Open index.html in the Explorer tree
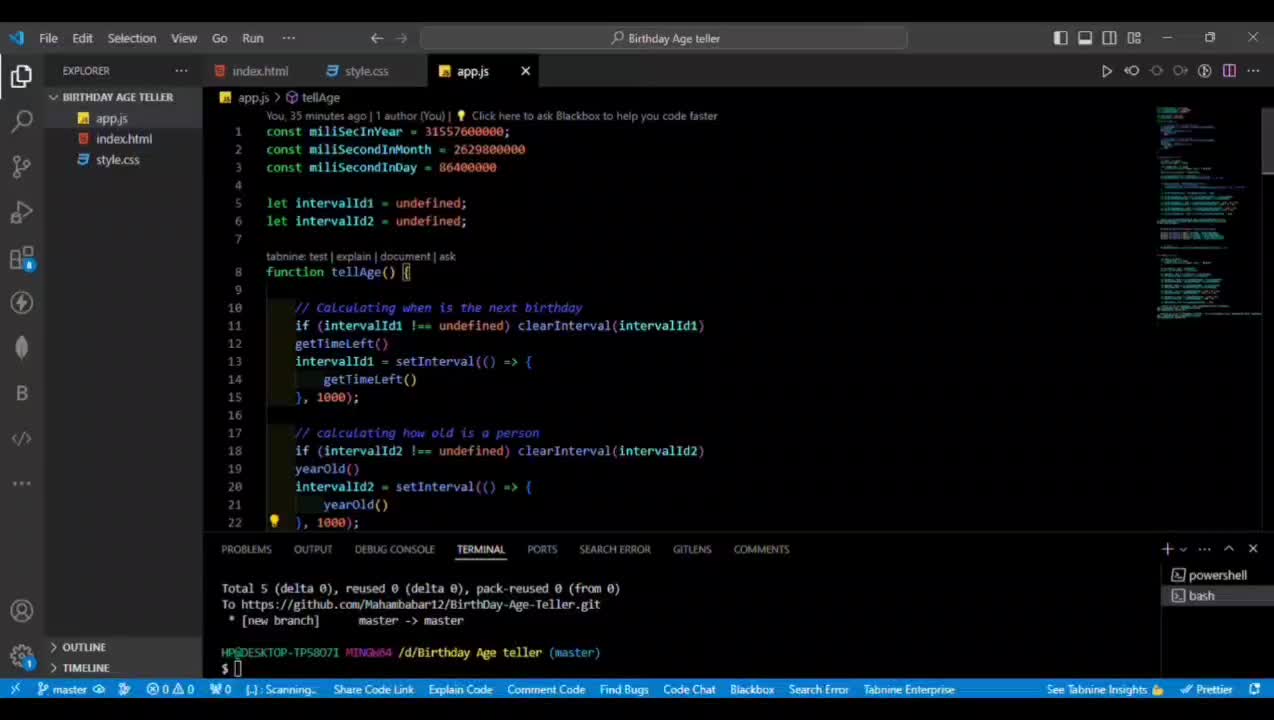This screenshot has height=720, width=1274. pos(123,139)
